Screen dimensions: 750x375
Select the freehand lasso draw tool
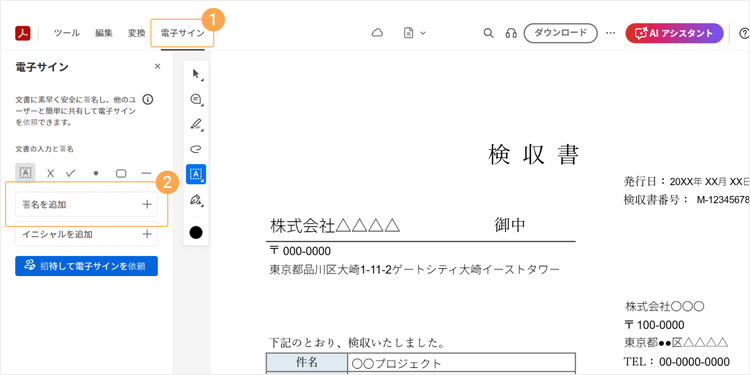point(196,149)
